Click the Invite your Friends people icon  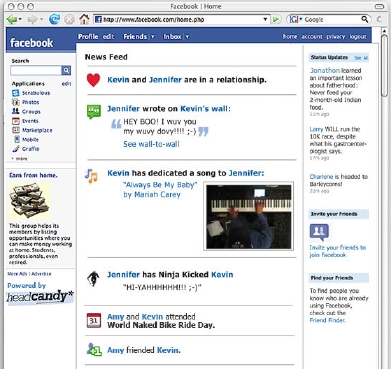click(319, 232)
